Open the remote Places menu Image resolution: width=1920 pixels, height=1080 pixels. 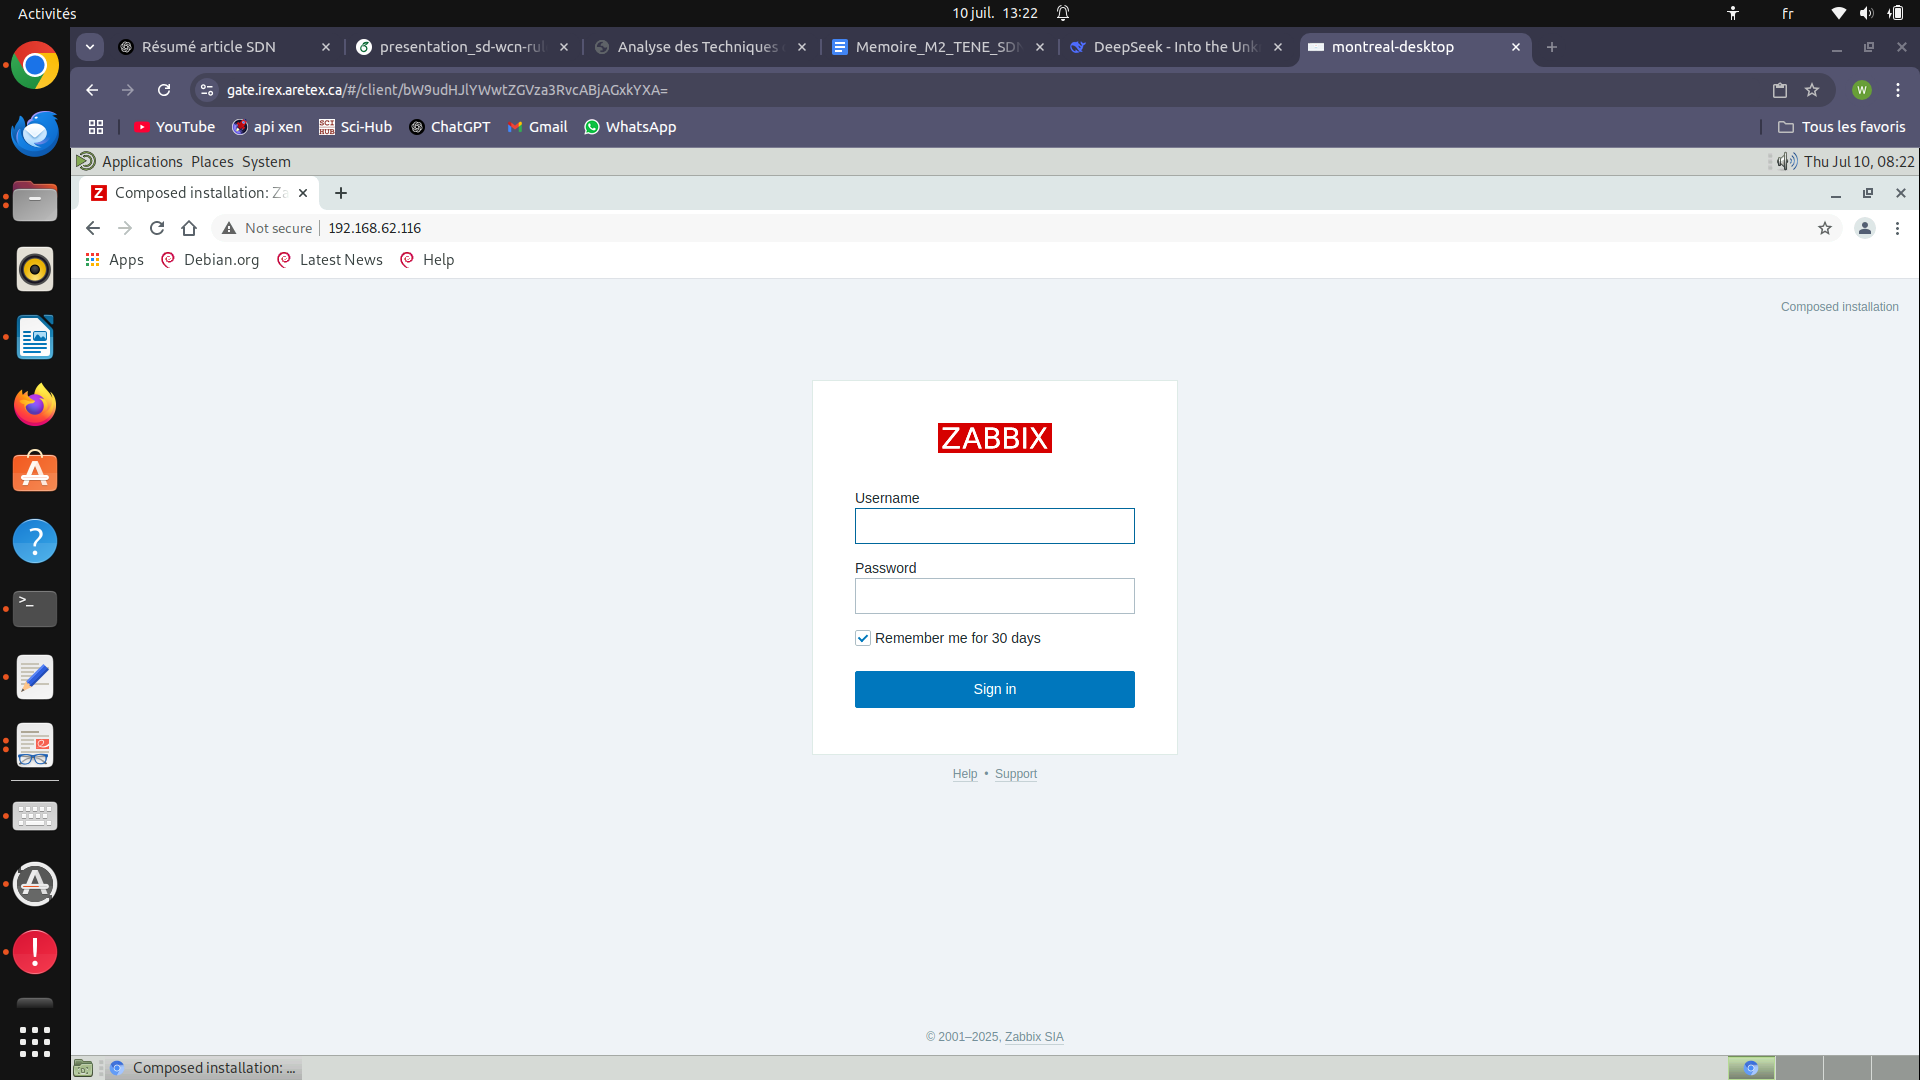pyautogui.click(x=212, y=161)
